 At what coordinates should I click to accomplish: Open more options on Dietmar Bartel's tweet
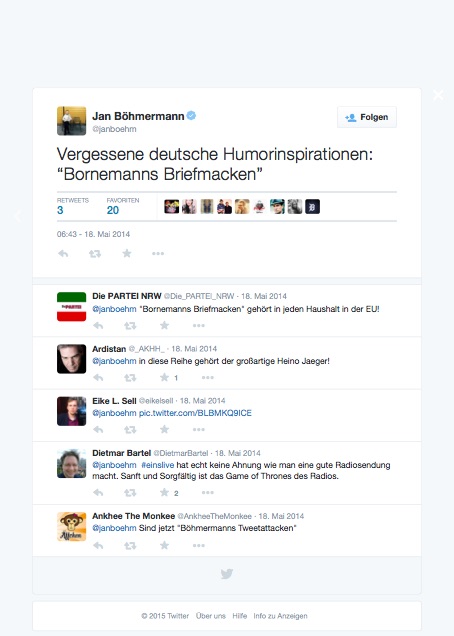coord(207,493)
